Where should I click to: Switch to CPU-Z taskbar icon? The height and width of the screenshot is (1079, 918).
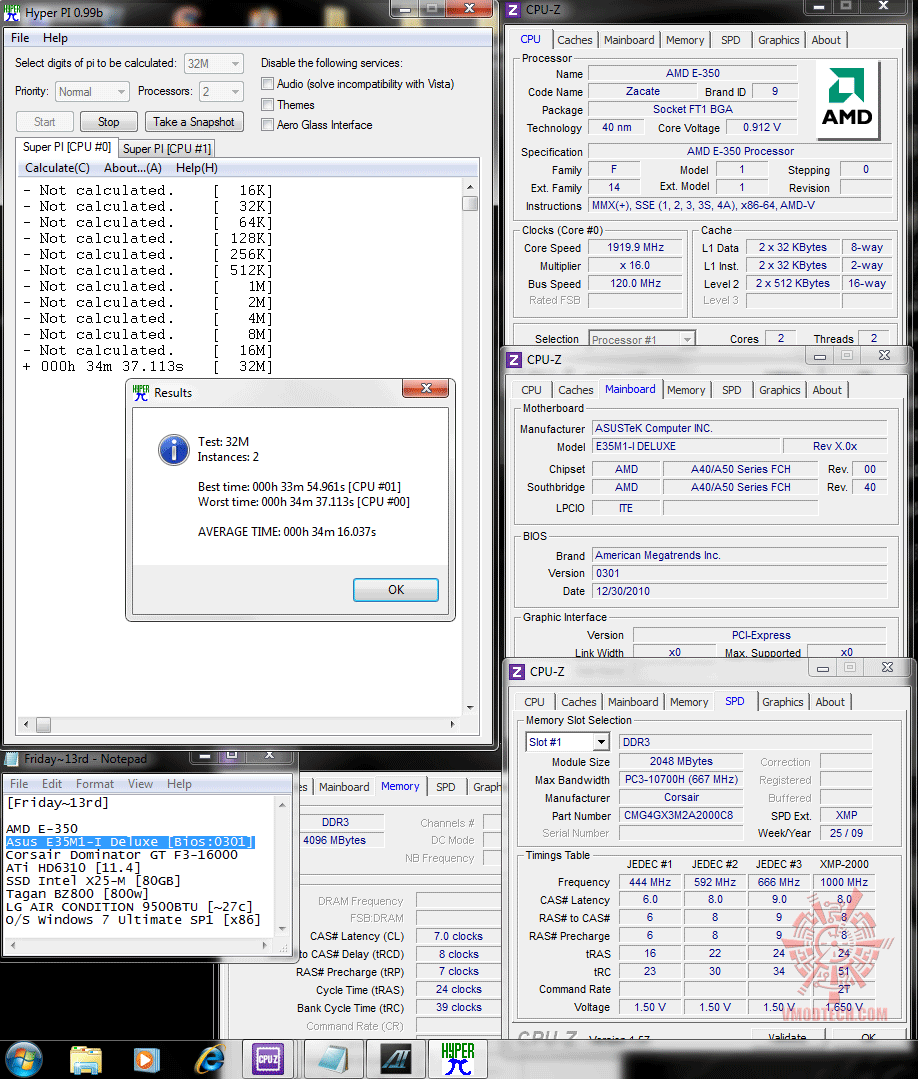pyautogui.click(x=267, y=1060)
